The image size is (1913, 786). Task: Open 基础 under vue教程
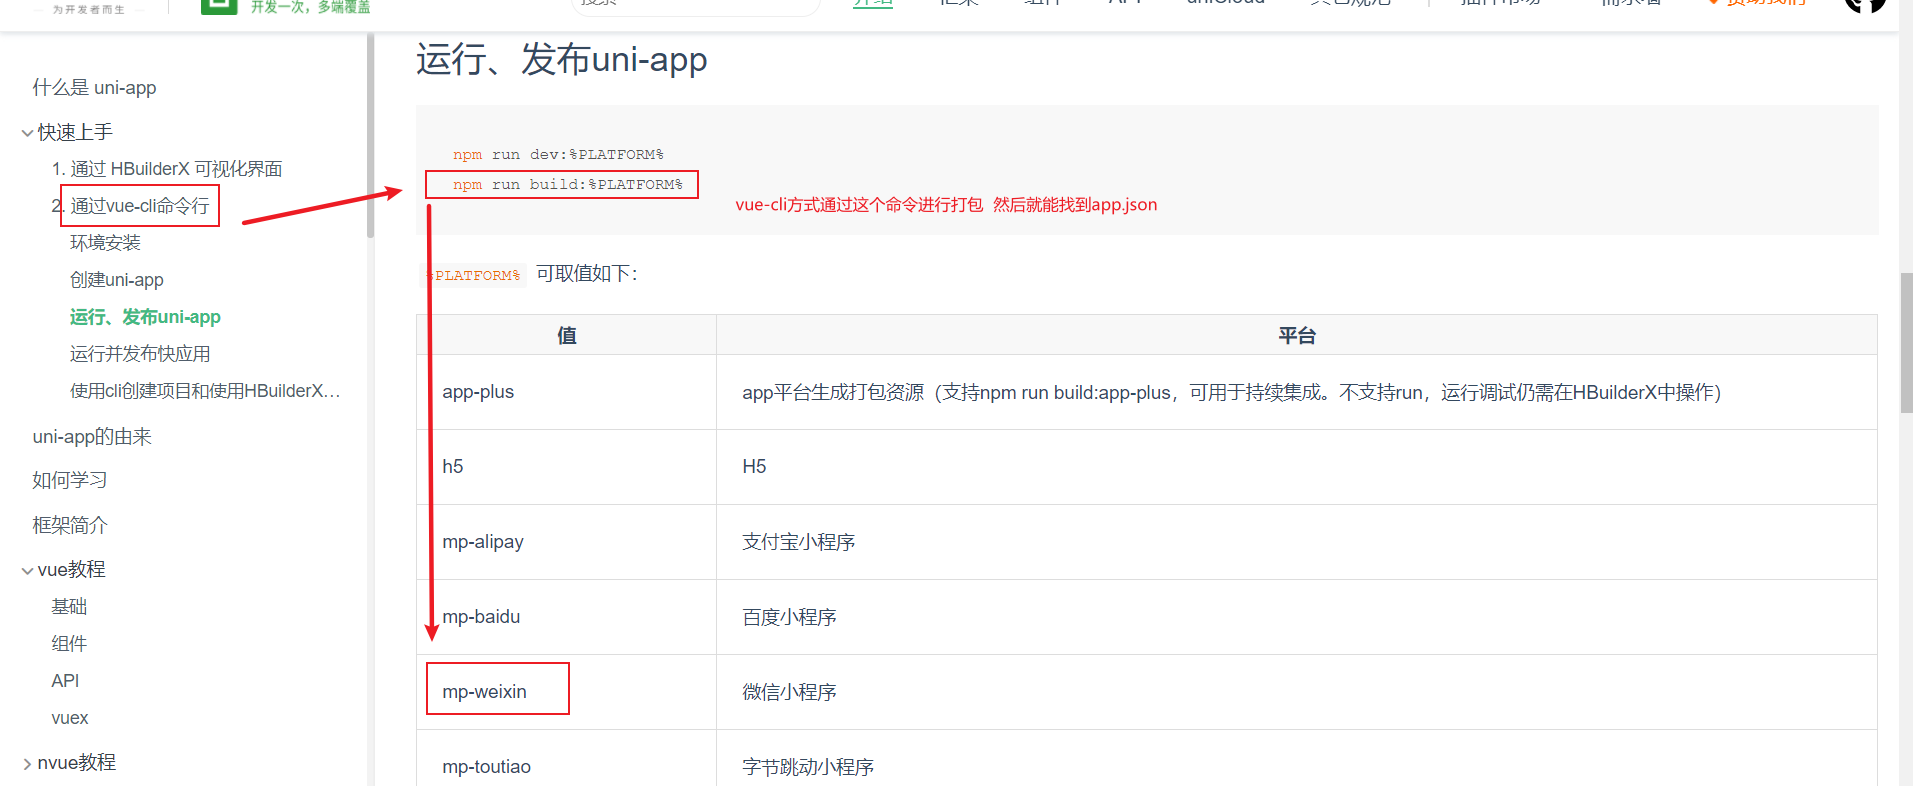coord(69,606)
